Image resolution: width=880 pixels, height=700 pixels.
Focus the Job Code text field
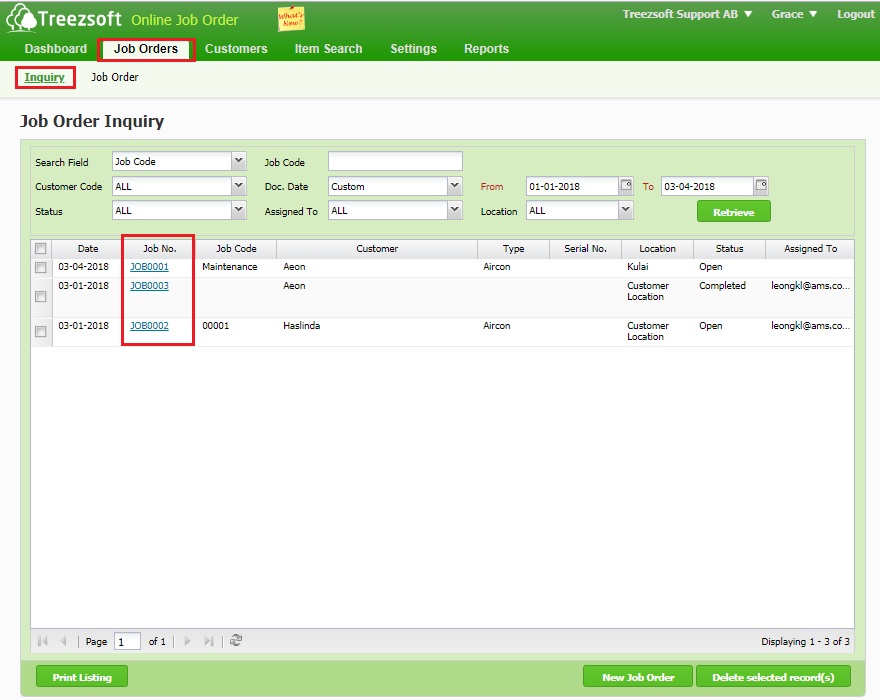point(395,161)
